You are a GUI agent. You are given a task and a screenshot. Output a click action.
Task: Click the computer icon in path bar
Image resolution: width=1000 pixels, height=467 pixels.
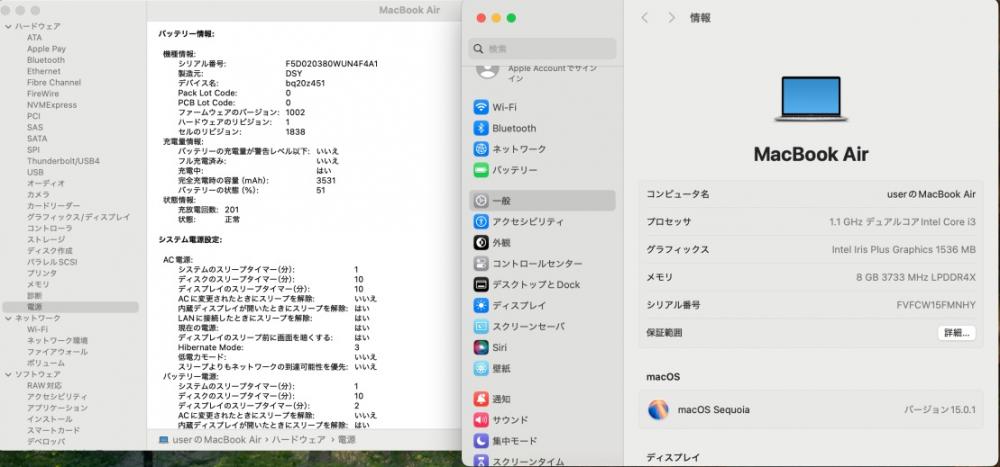[x=163, y=440]
